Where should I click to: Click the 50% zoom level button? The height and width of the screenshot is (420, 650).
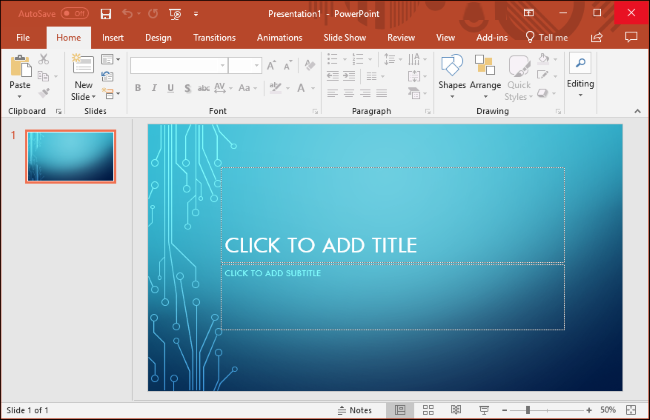point(608,410)
